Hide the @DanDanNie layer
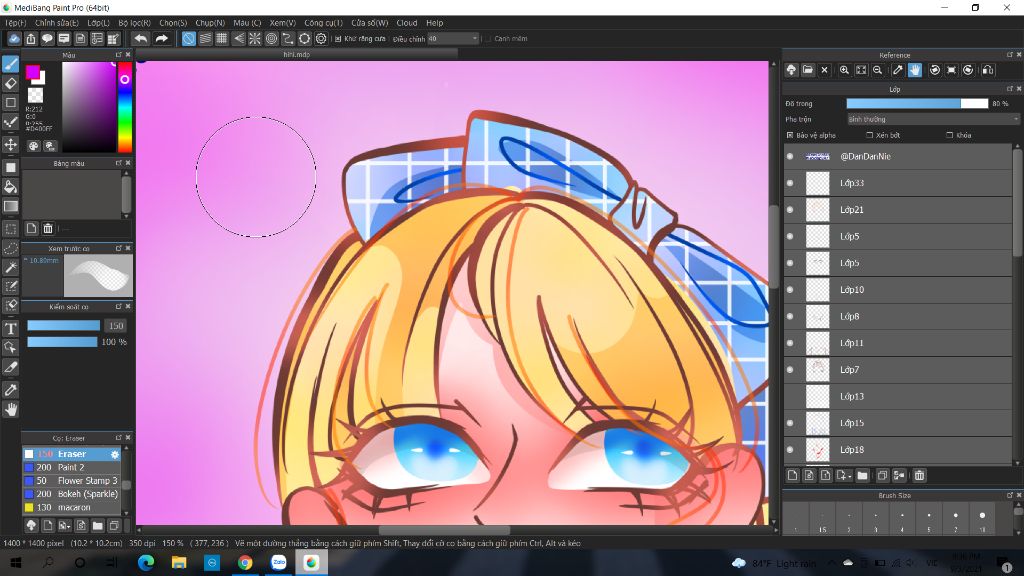Image resolution: width=1024 pixels, height=576 pixels. 790,157
